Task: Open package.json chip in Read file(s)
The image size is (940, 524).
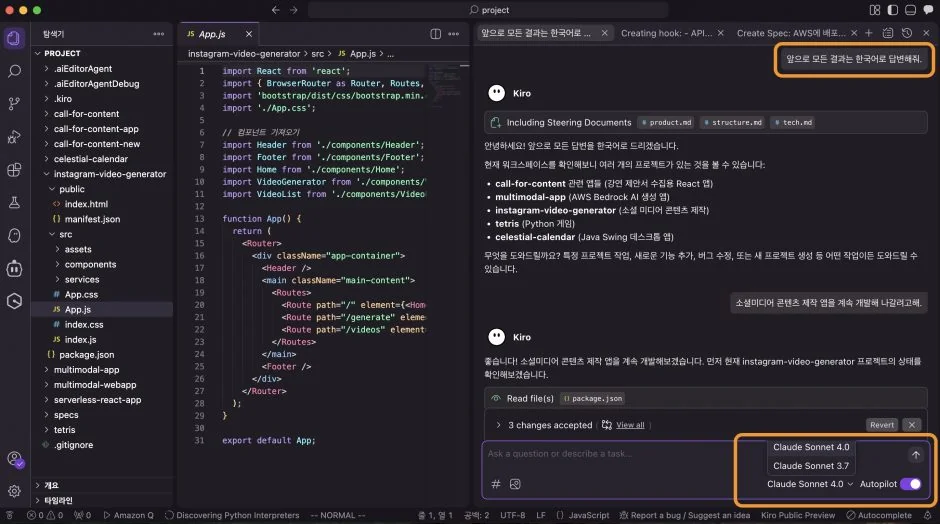Action: point(593,399)
